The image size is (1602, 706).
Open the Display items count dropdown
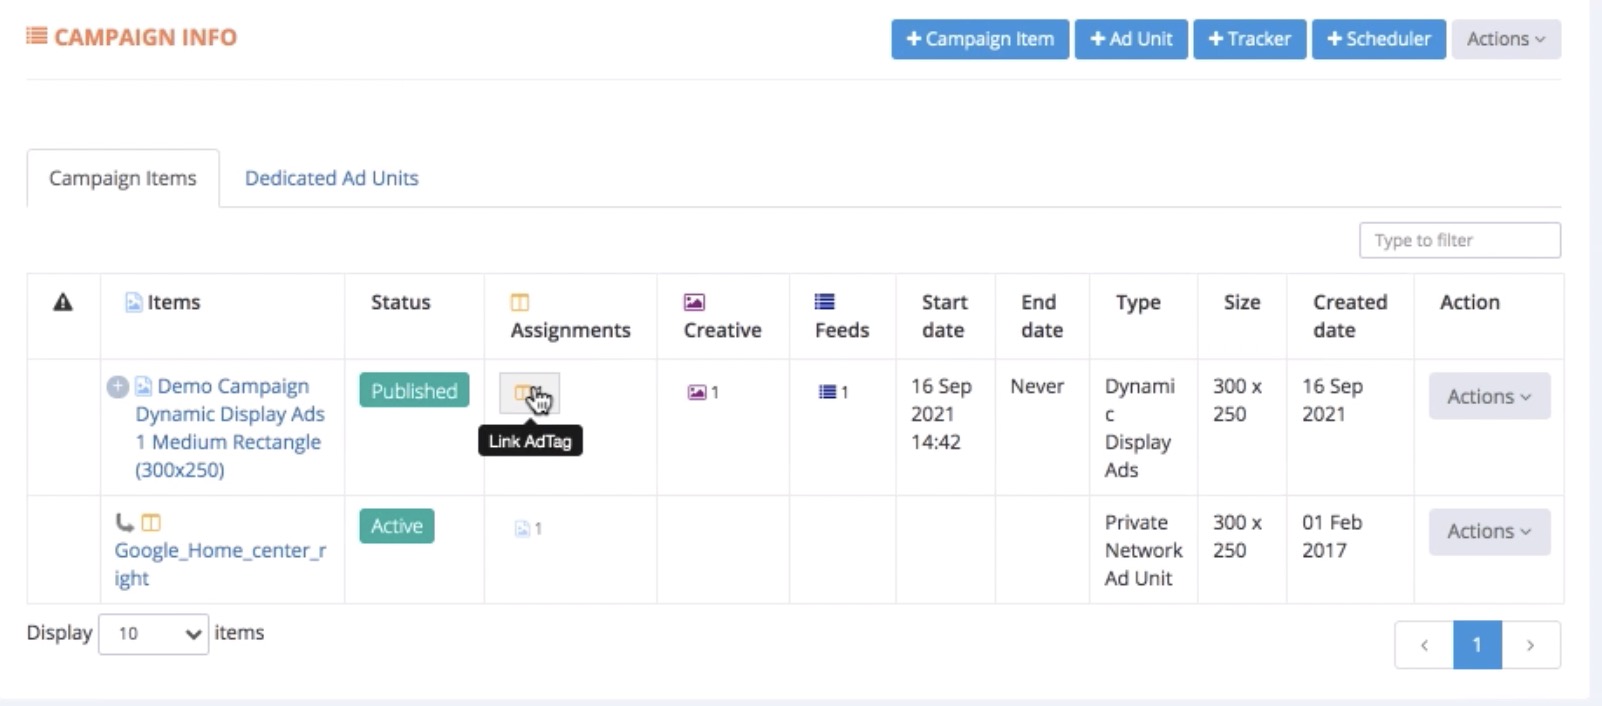tap(153, 634)
